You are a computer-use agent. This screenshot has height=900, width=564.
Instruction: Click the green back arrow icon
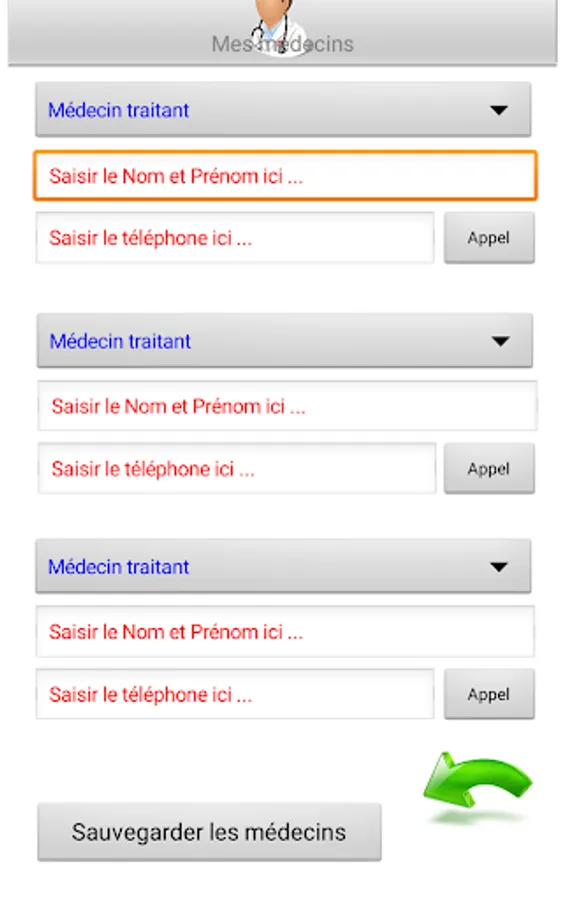pos(477,781)
